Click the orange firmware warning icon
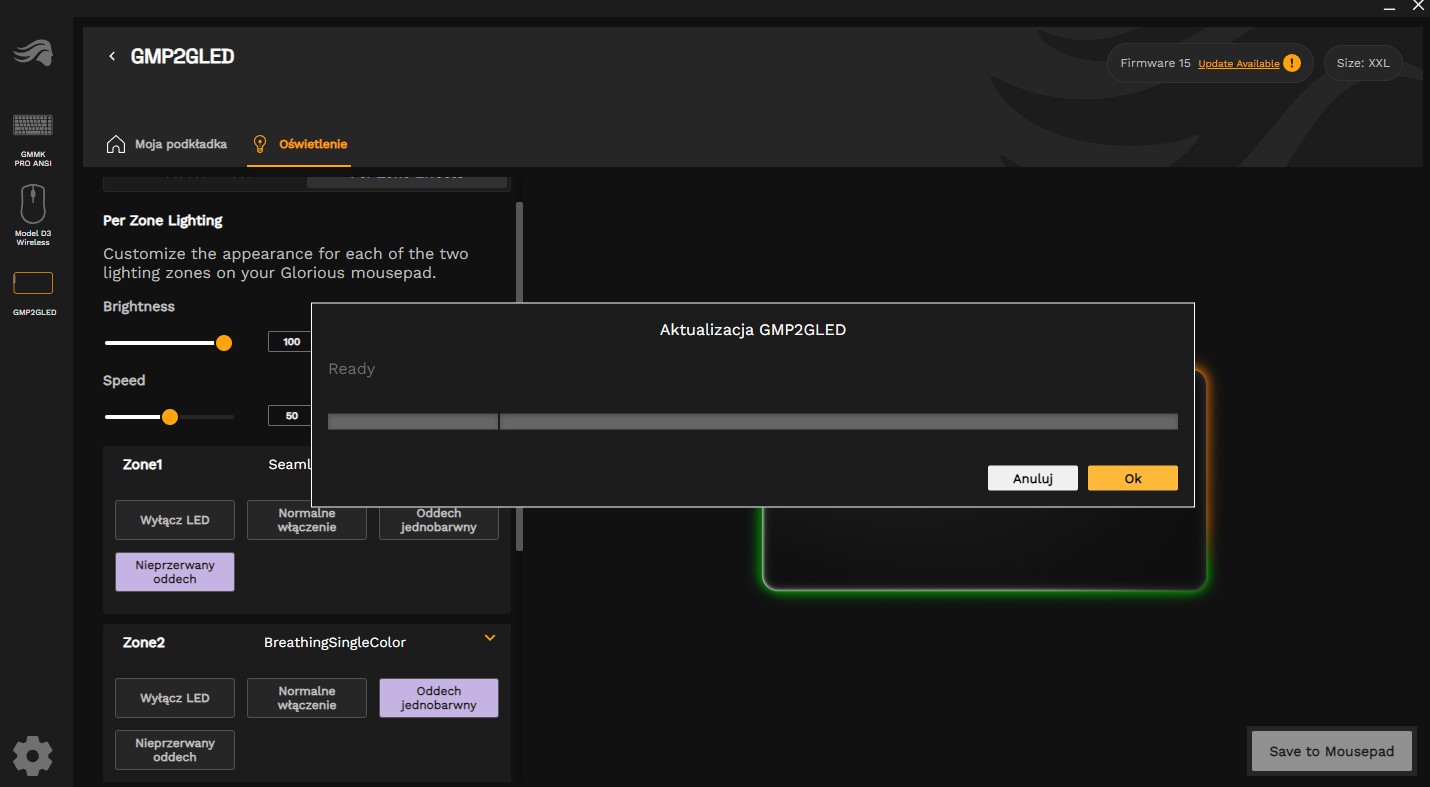Viewport: 1430px width, 787px height. coord(1292,63)
